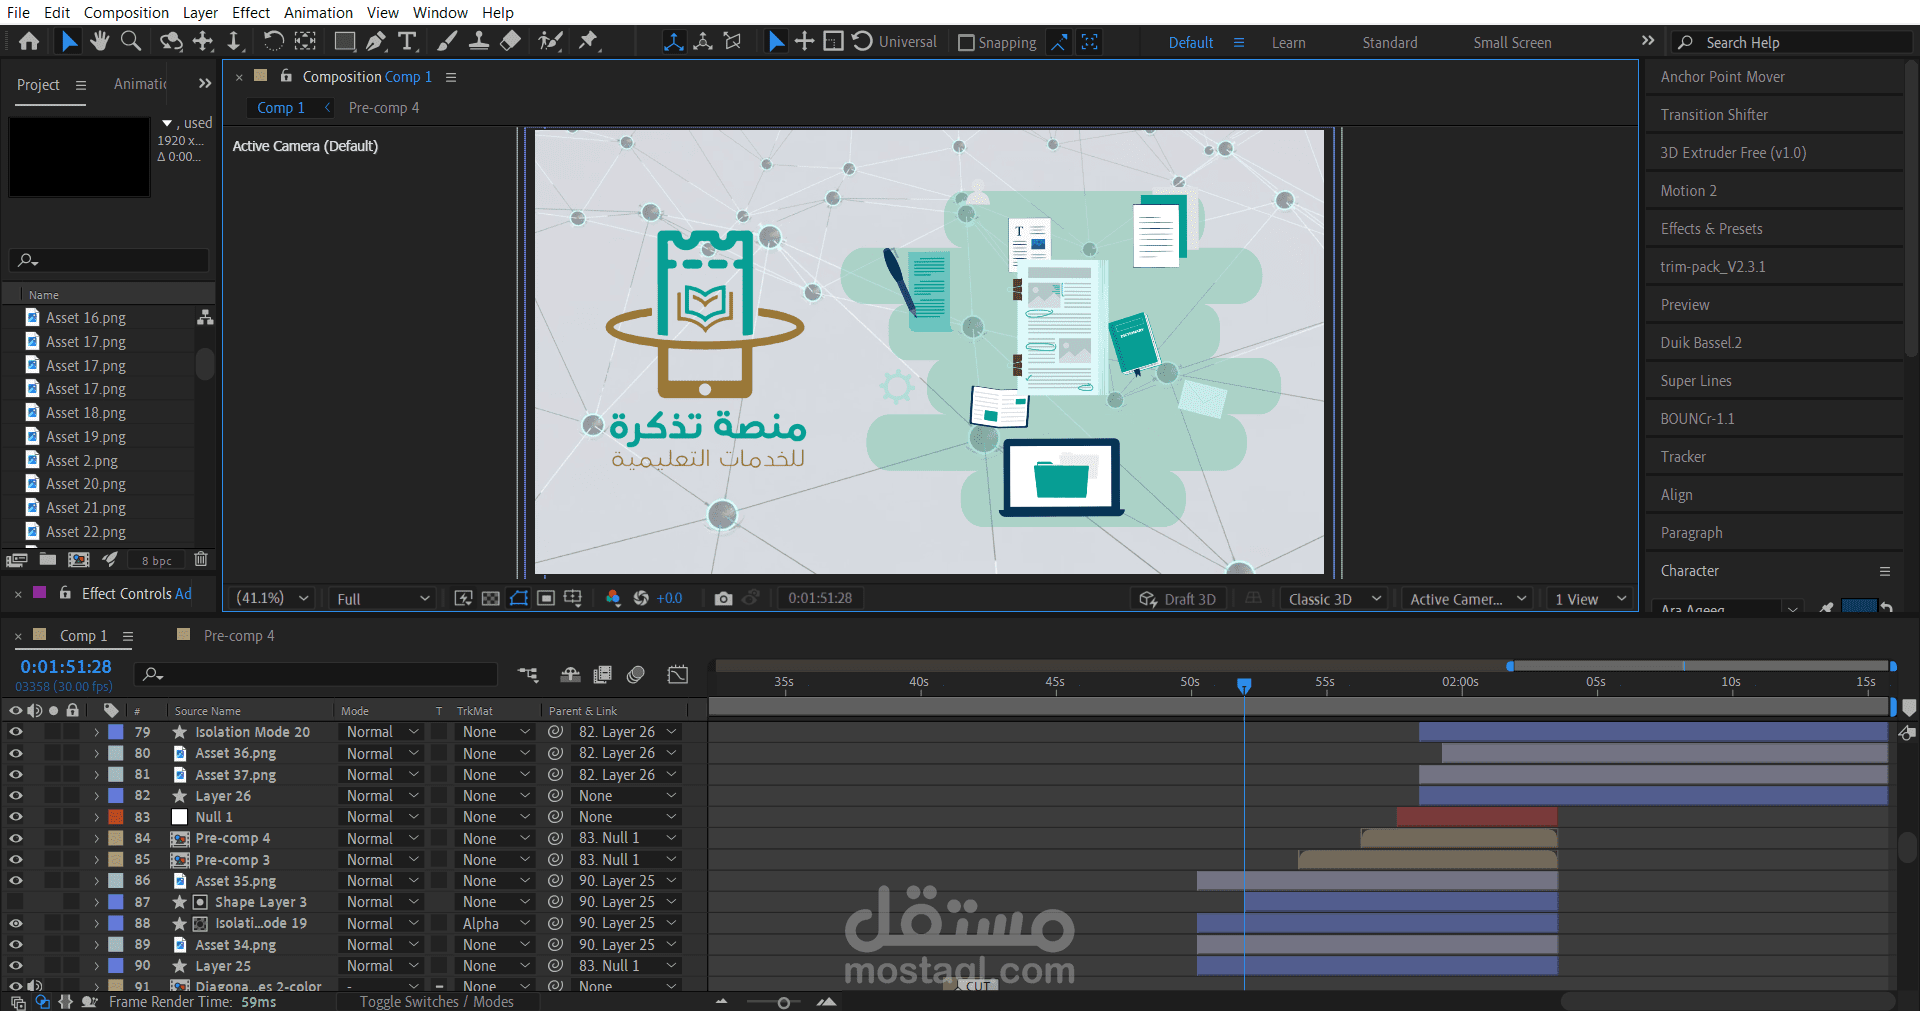The image size is (1920, 1011).
Task: Open the 1 View layout dropdown
Action: (1590, 599)
